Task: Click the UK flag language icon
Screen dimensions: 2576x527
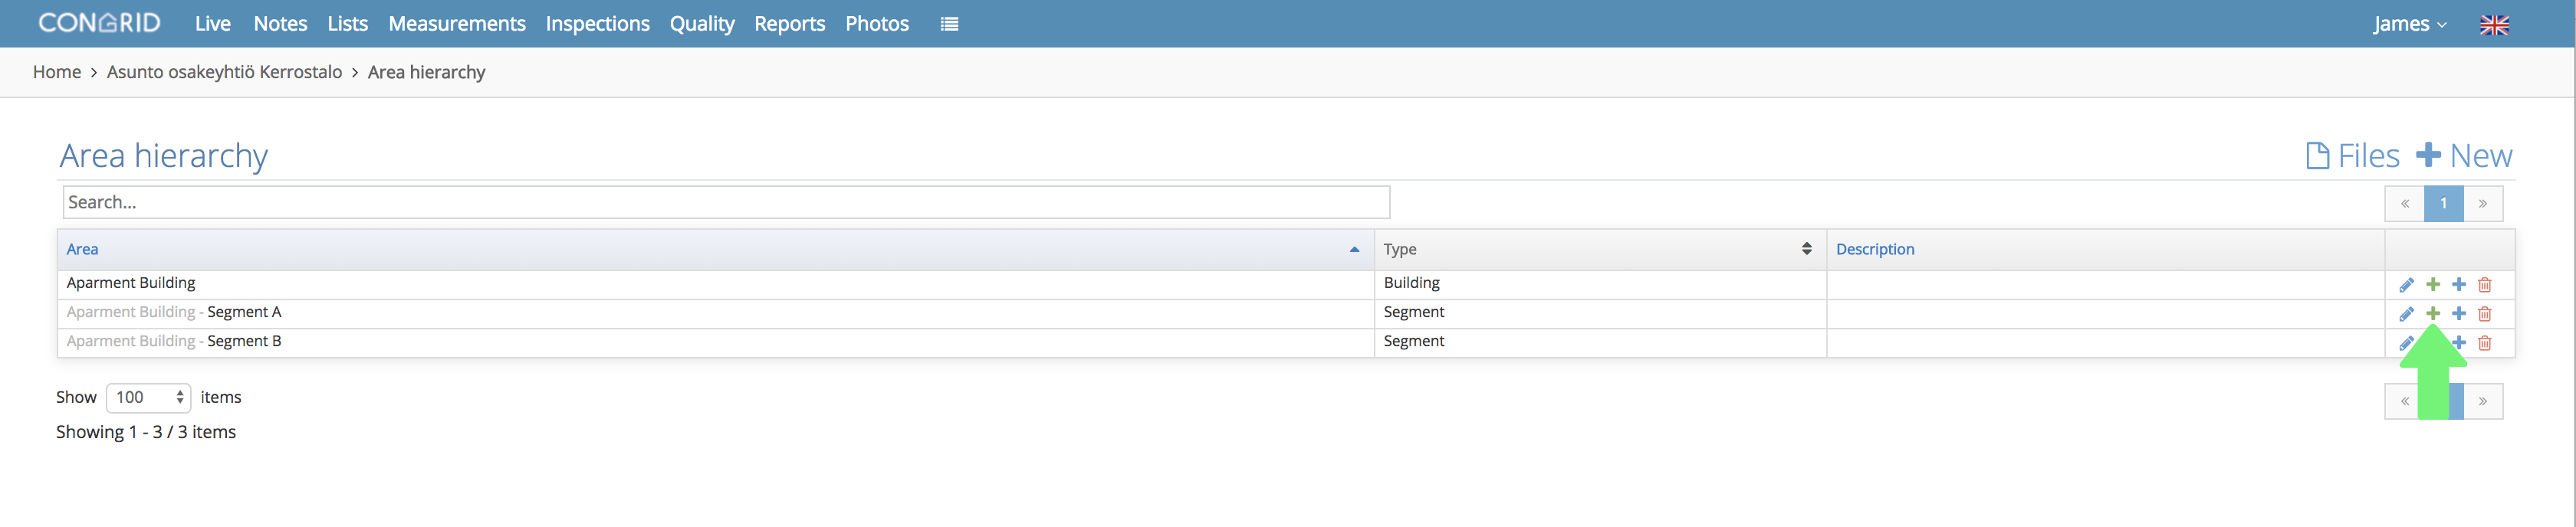Action: pos(2494,25)
